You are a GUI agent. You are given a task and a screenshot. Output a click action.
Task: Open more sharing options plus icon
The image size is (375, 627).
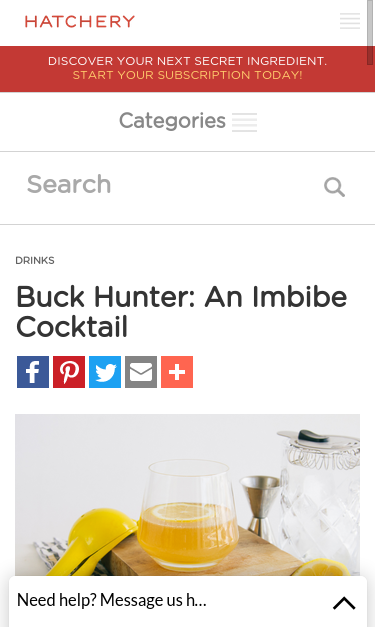pos(177,372)
